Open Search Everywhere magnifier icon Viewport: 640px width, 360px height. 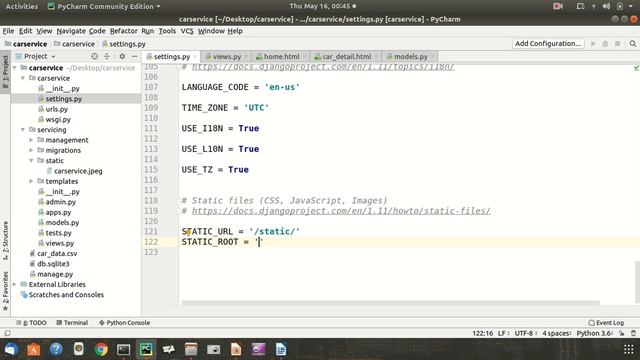tap(633, 44)
